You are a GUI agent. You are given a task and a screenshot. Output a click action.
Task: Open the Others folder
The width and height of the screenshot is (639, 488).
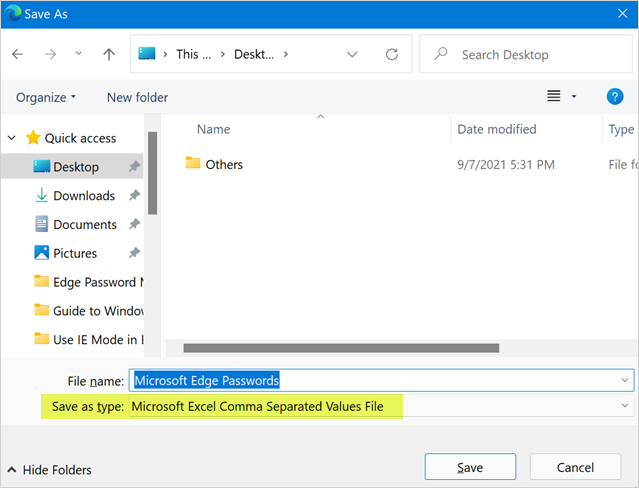pos(224,164)
